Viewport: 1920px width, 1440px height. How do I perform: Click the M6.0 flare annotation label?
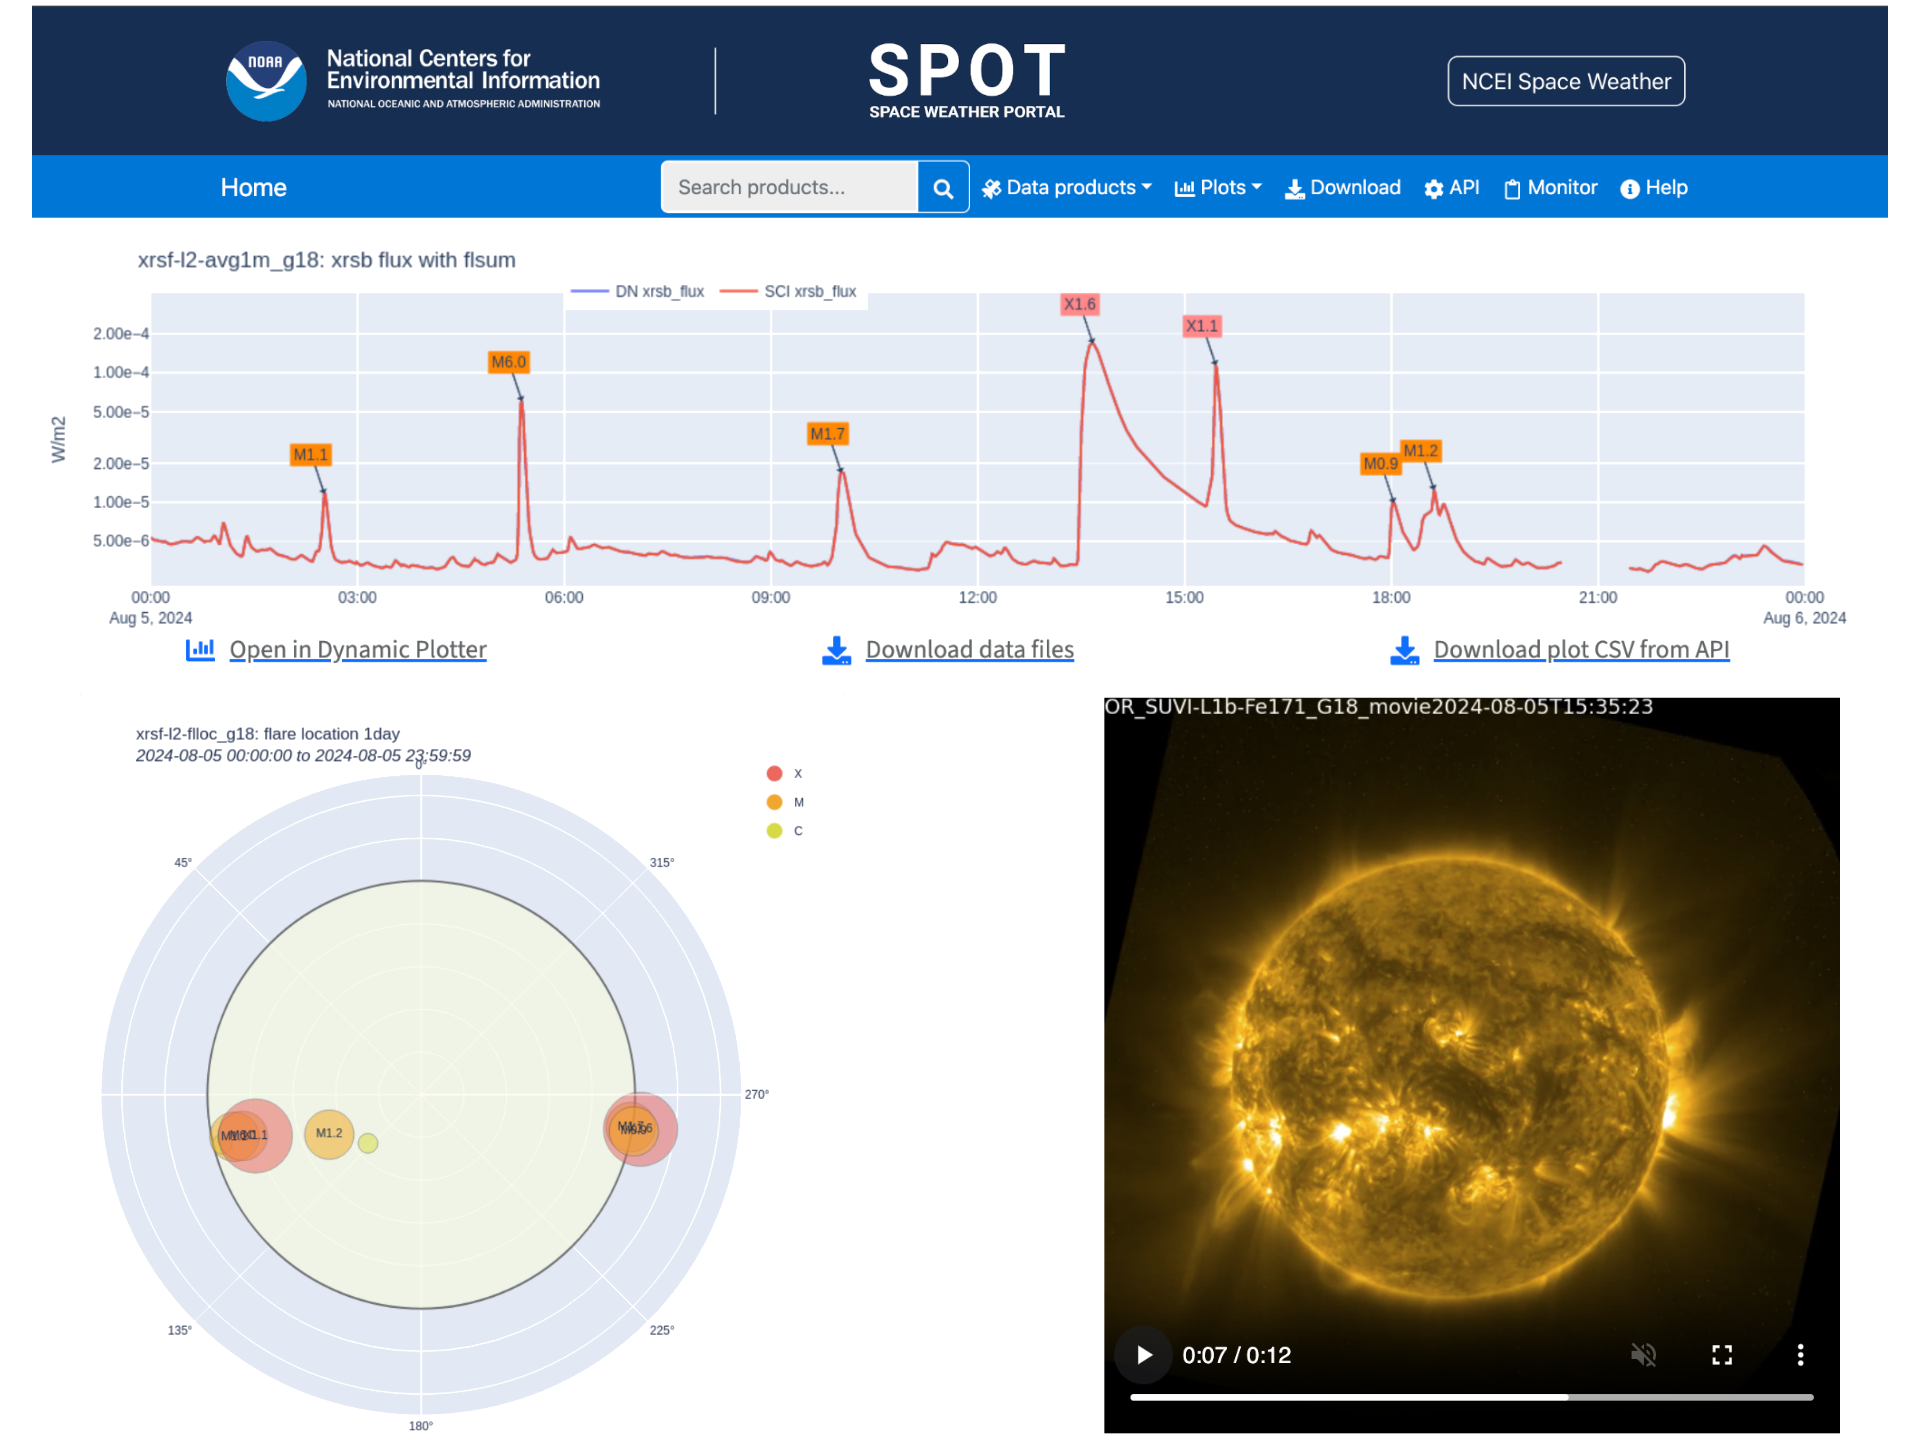(x=508, y=362)
